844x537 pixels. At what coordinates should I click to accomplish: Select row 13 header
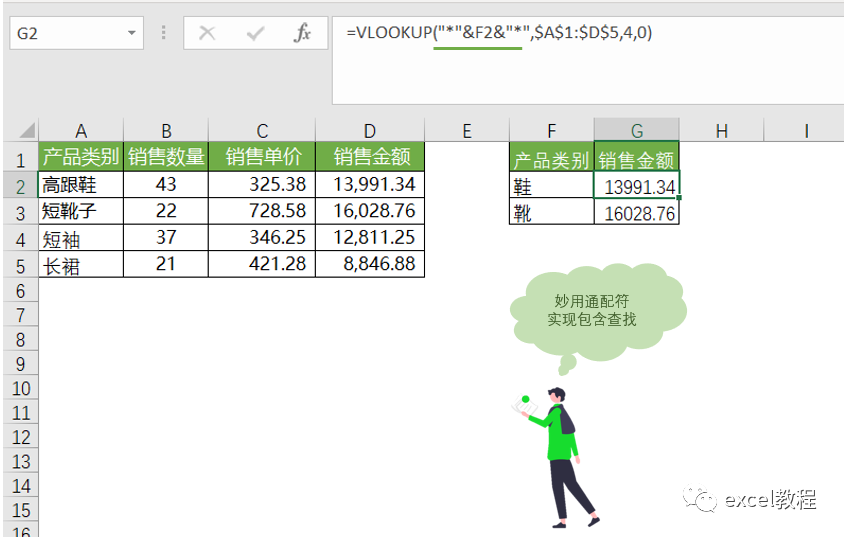pos(20,461)
